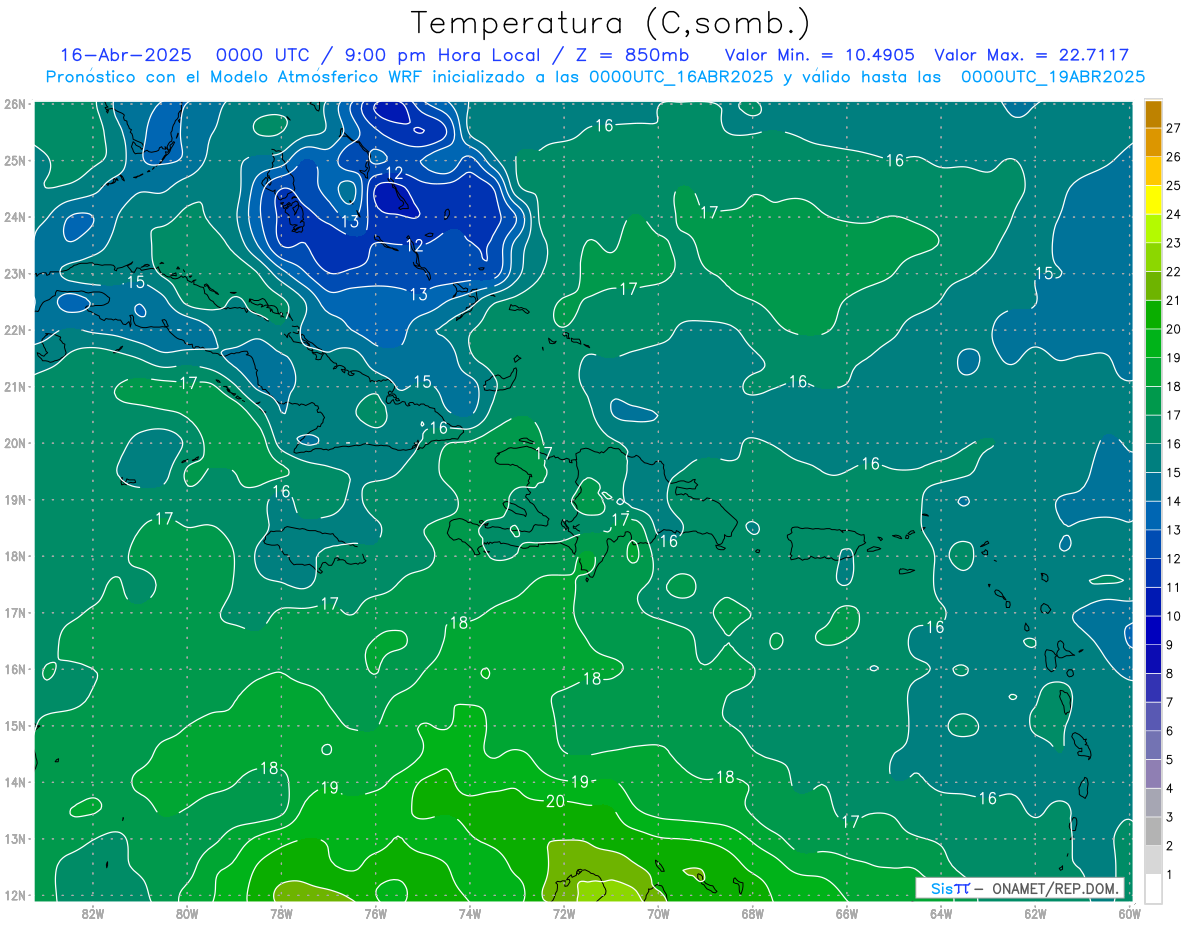The image size is (1200, 927).
Task: Click the "66W" longitude label
Action: pos(847,912)
